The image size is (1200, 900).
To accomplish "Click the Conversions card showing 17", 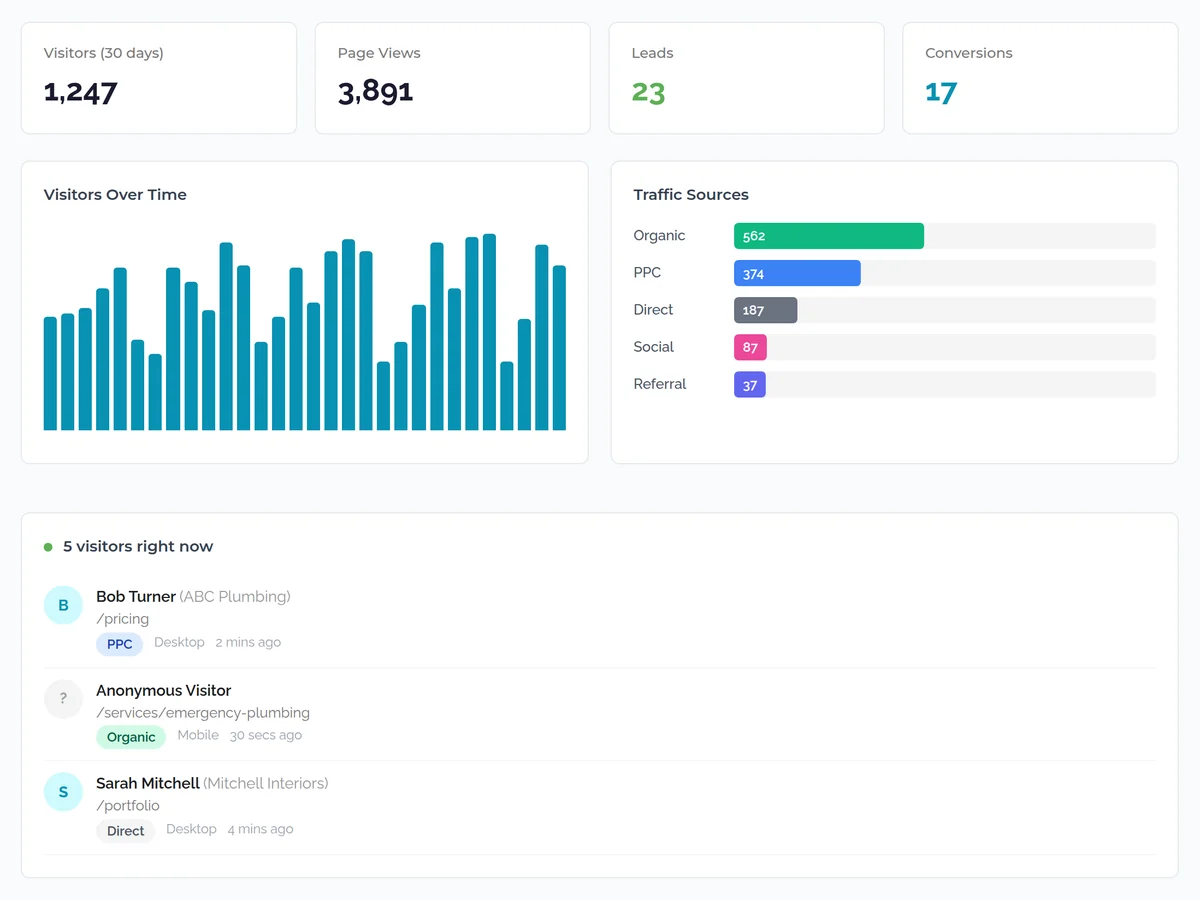I will point(1040,78).
